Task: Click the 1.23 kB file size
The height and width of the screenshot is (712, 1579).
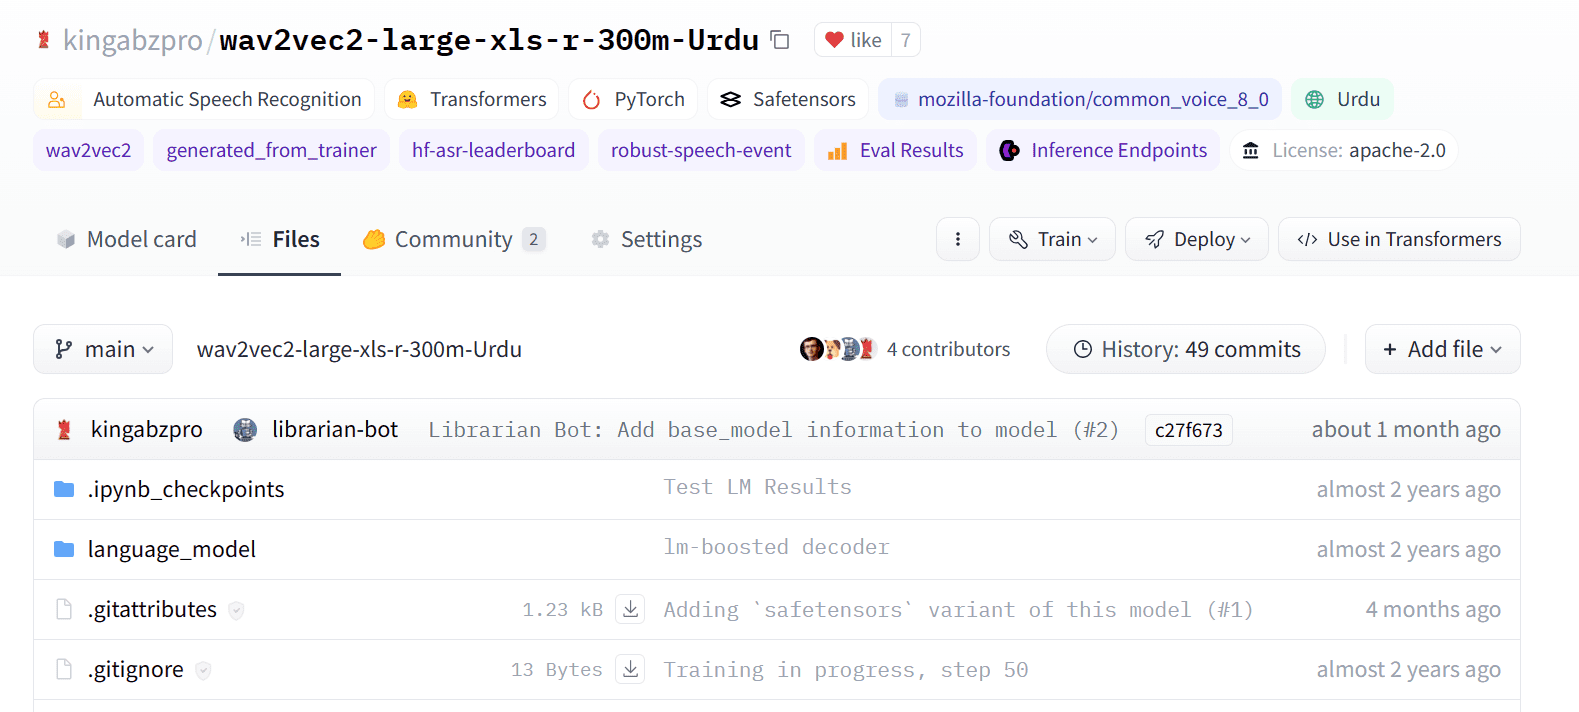Action: [x=562, y=610]
